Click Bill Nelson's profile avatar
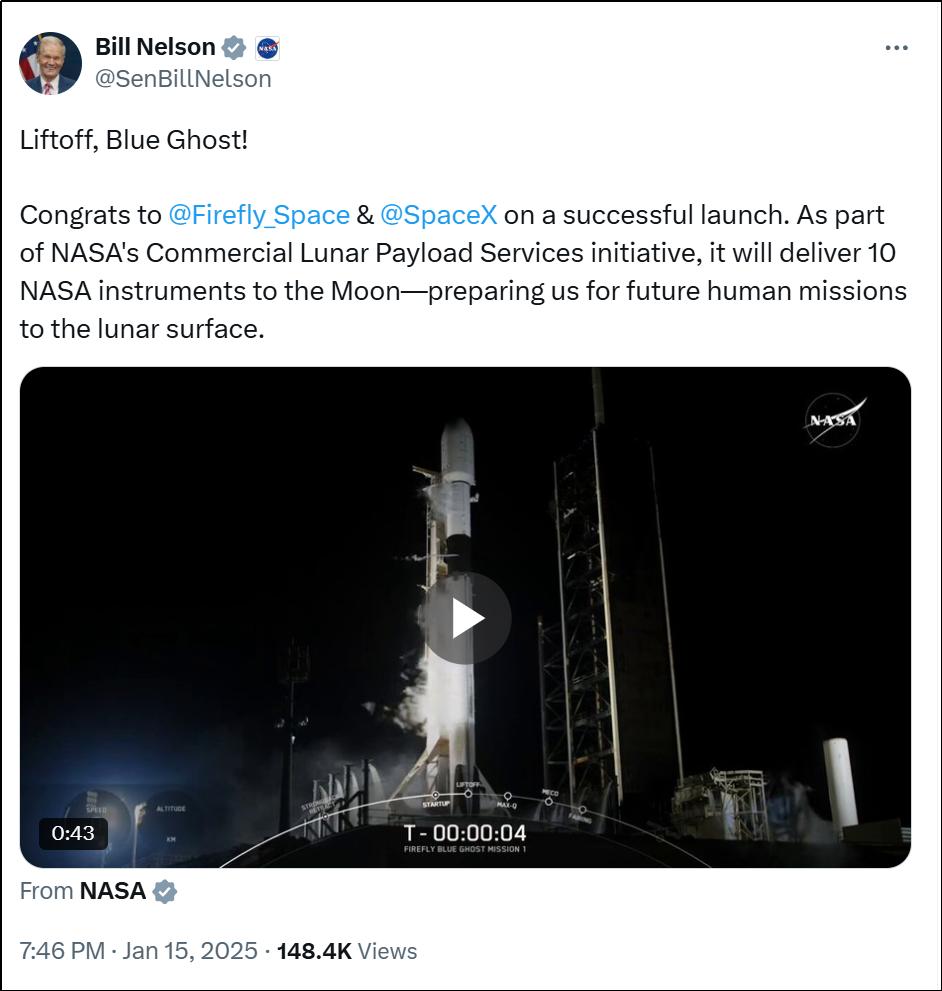The height and width of the screenshot is (991, 942). coord(50,63)
